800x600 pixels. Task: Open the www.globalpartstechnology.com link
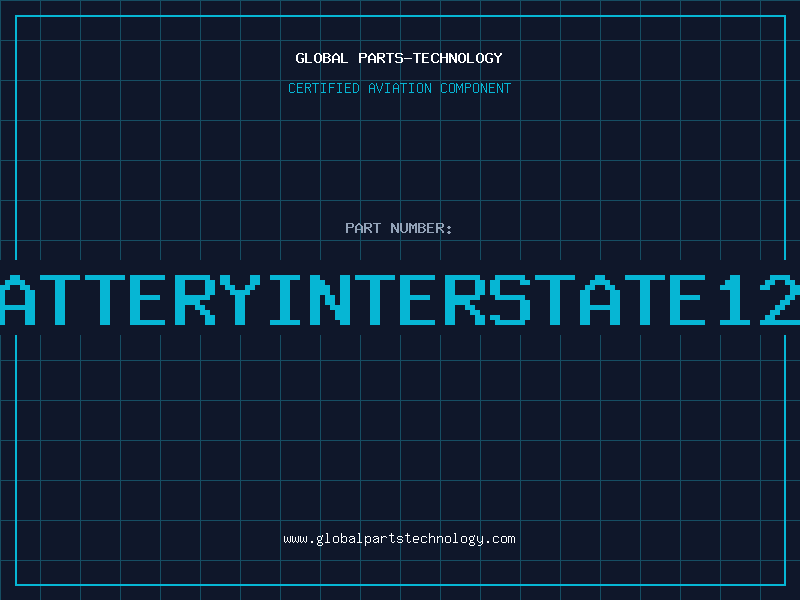[x=399, y=539]
